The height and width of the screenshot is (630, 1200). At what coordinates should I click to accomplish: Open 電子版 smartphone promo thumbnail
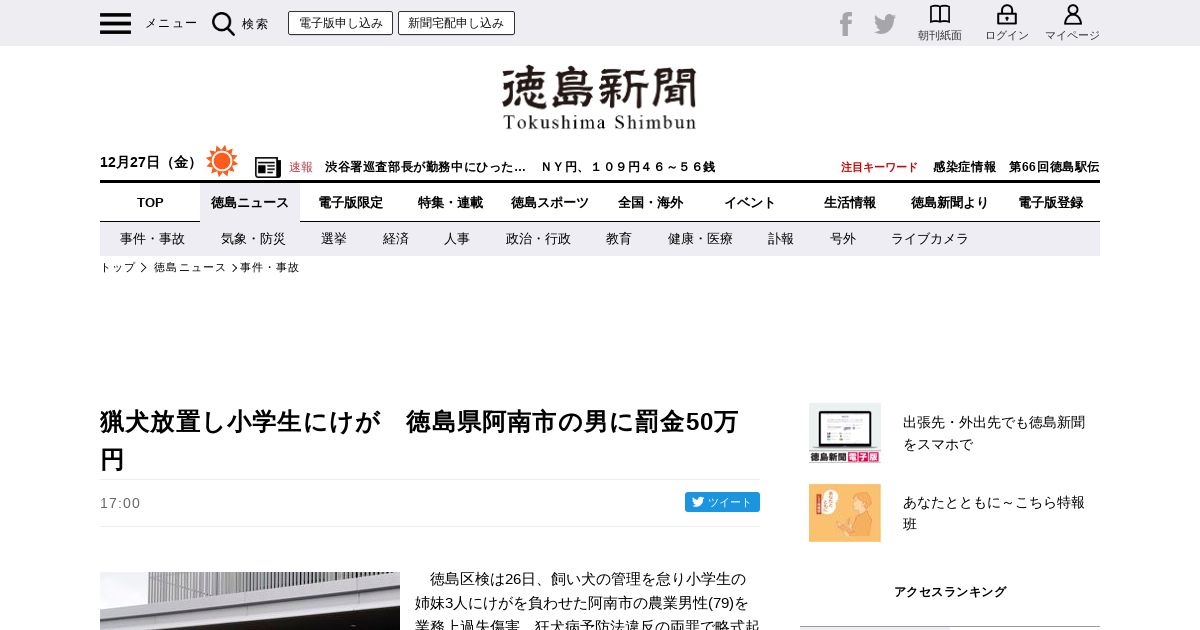(x=845, y=433)
